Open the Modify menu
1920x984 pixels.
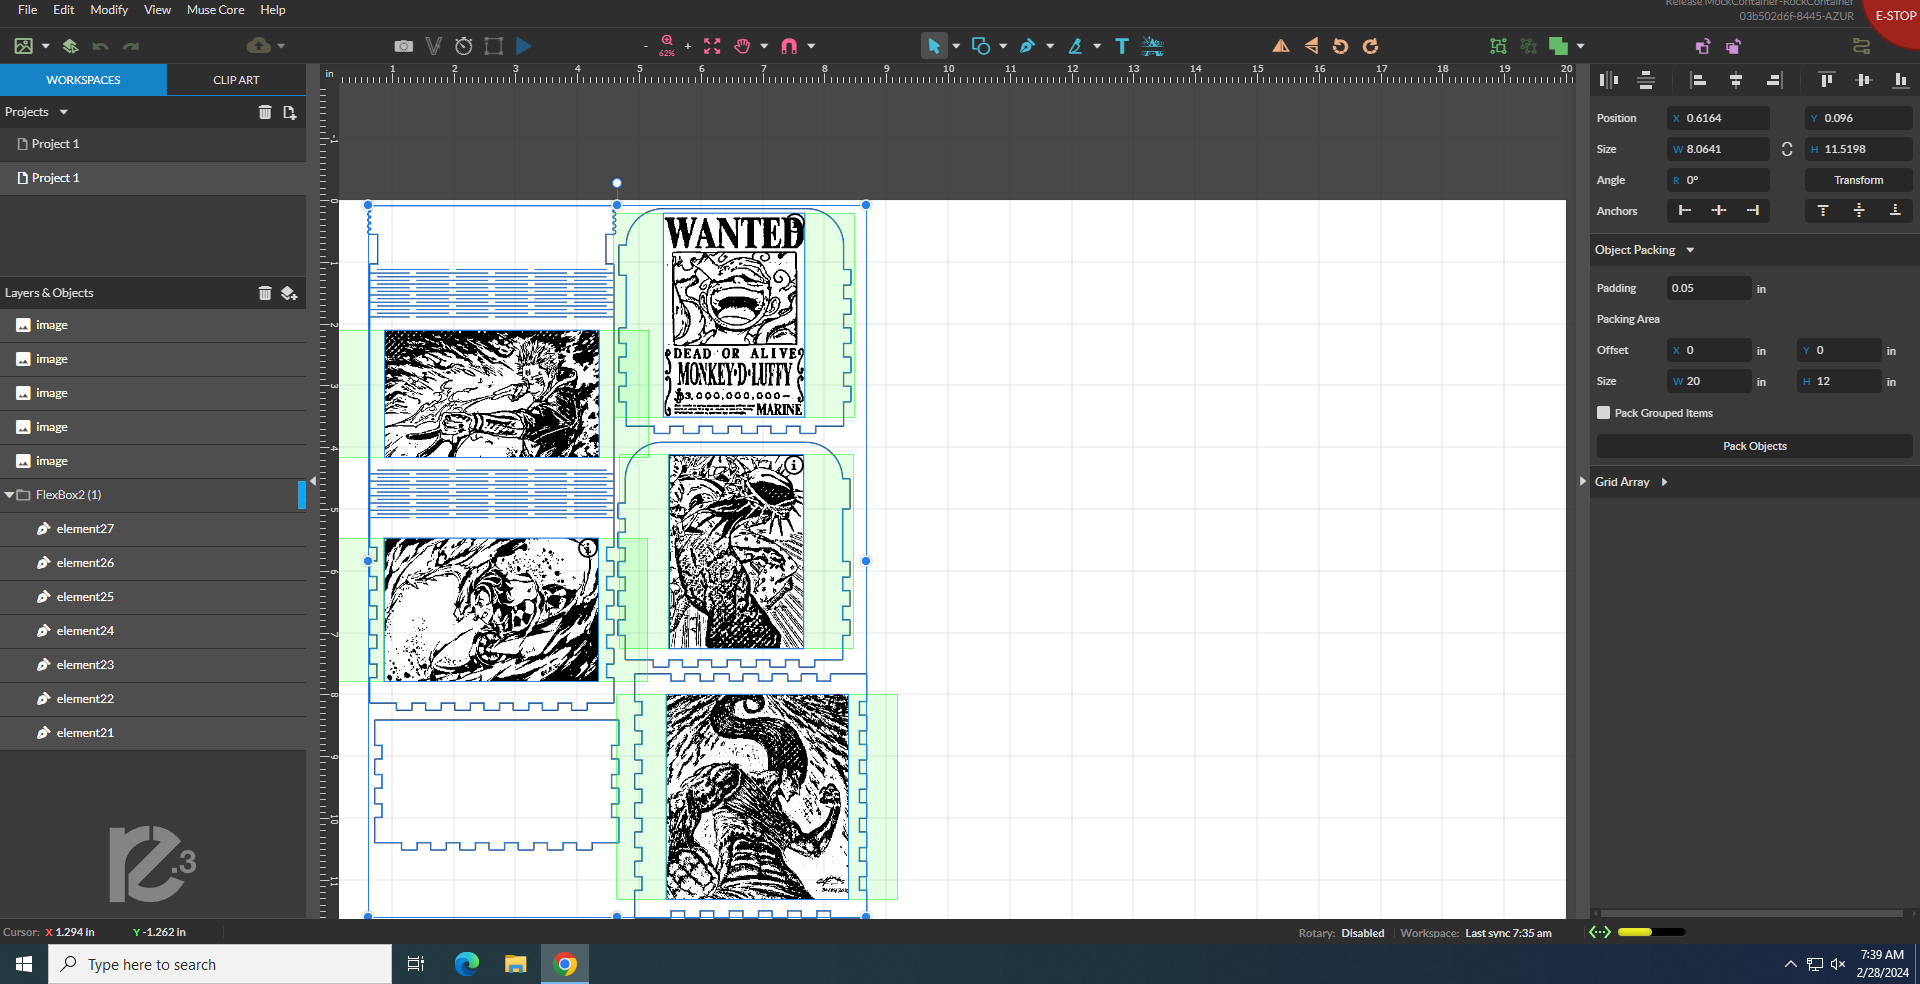[109, 10]
